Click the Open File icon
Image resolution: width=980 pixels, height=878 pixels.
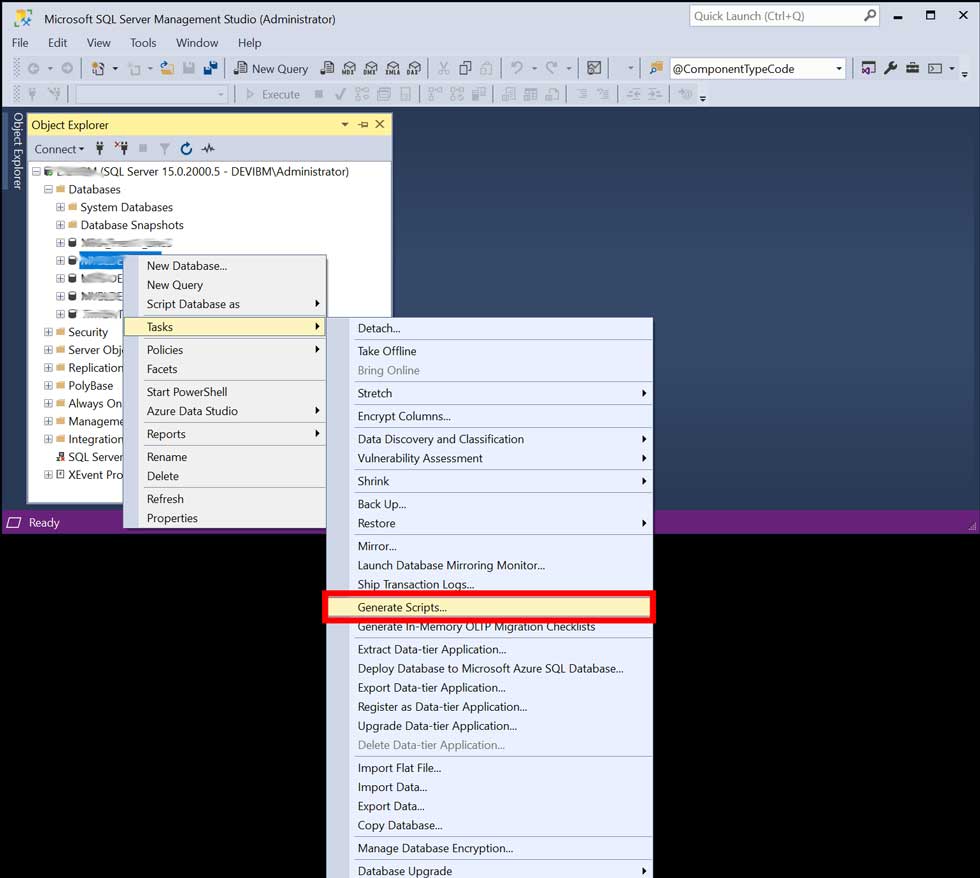click(x=167, y=68)
